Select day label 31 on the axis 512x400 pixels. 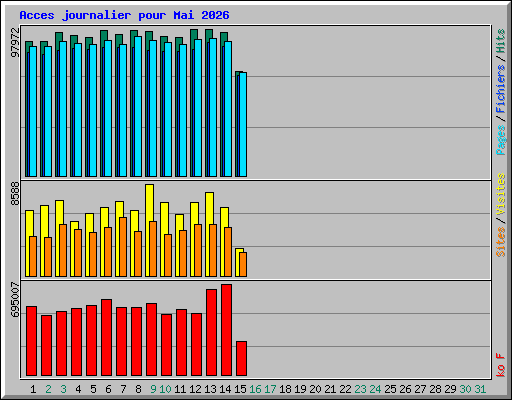[480, 389]
